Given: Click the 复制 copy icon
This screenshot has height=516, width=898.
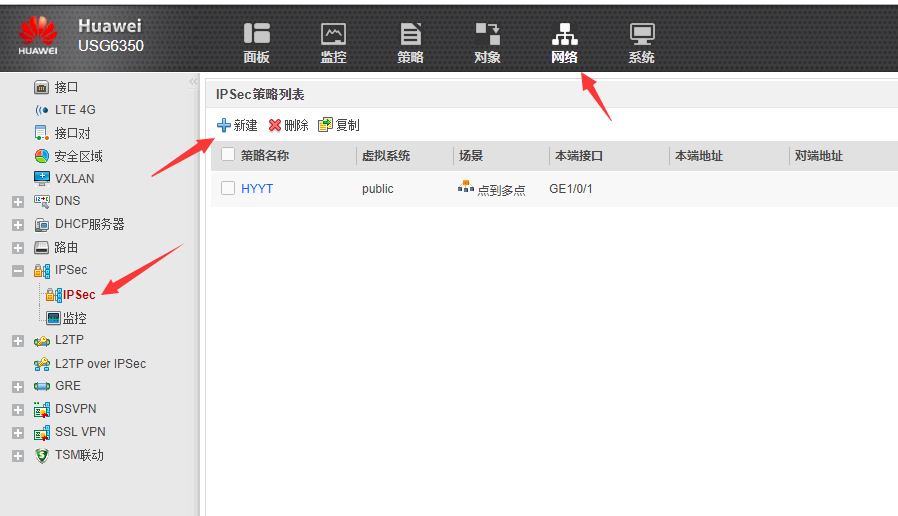Looking at the screenshot, I should 325,125.
